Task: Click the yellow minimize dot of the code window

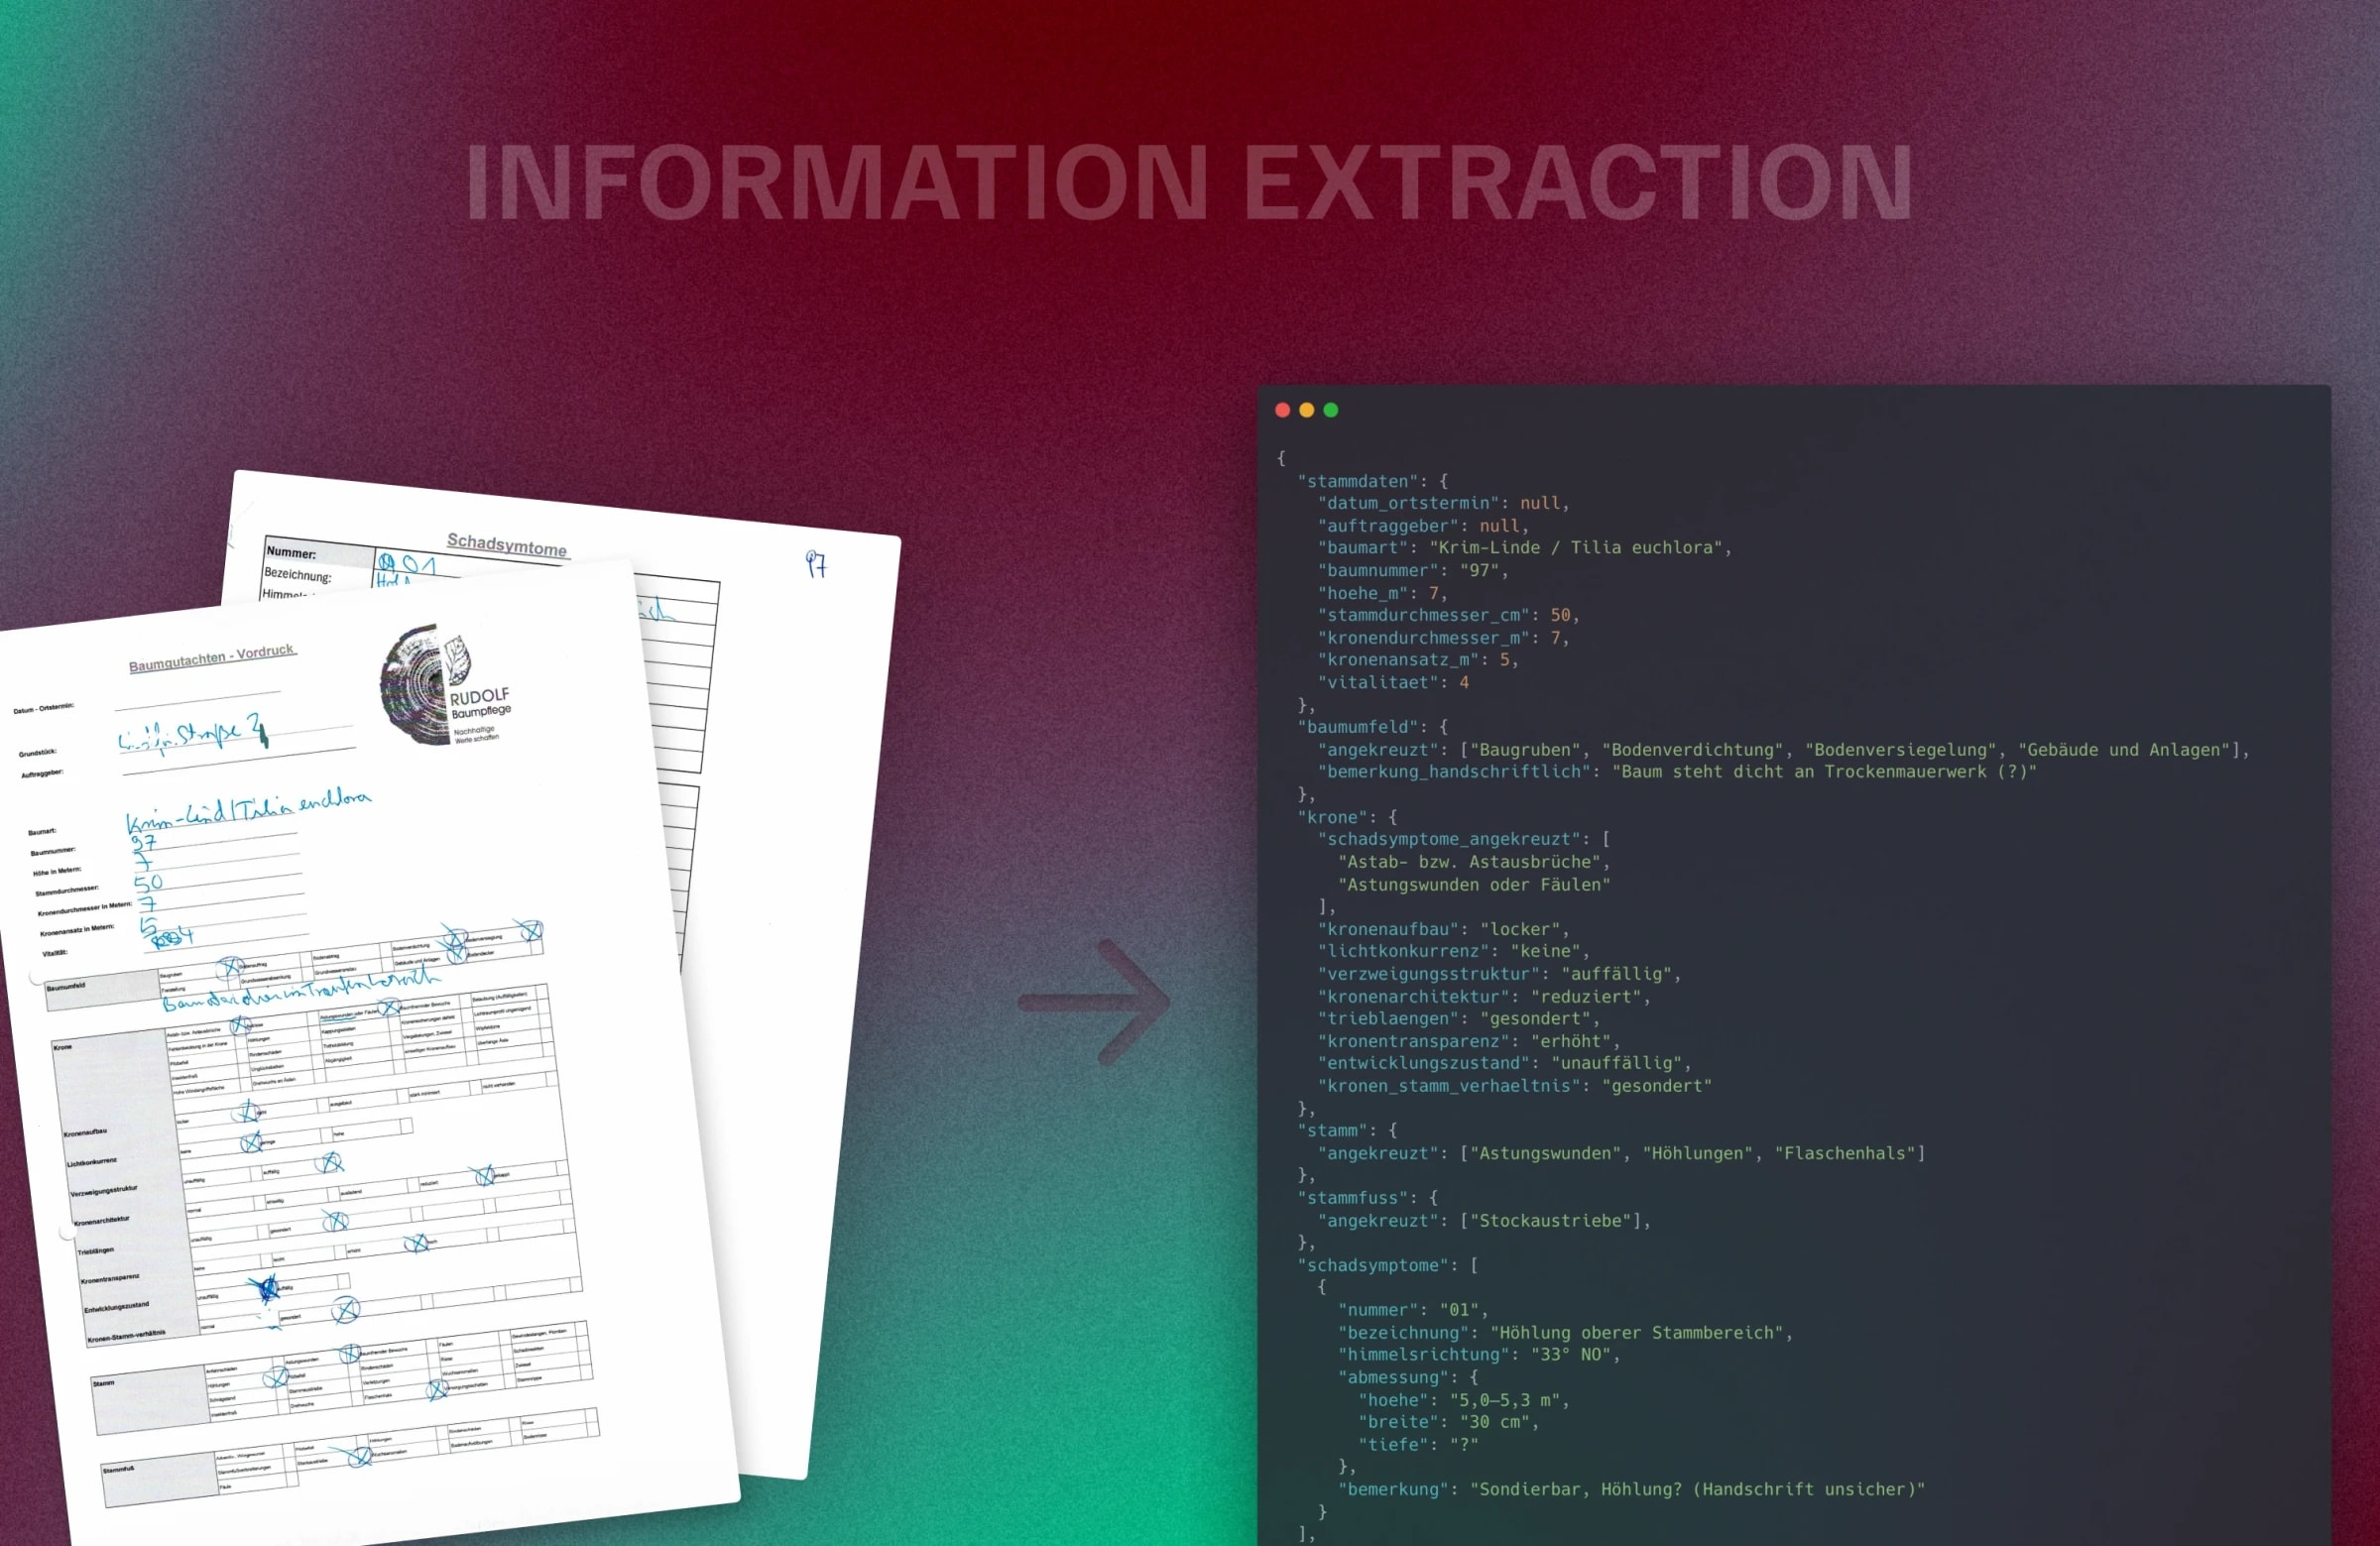Action: pyautogui.click(x=1306, y=410)
